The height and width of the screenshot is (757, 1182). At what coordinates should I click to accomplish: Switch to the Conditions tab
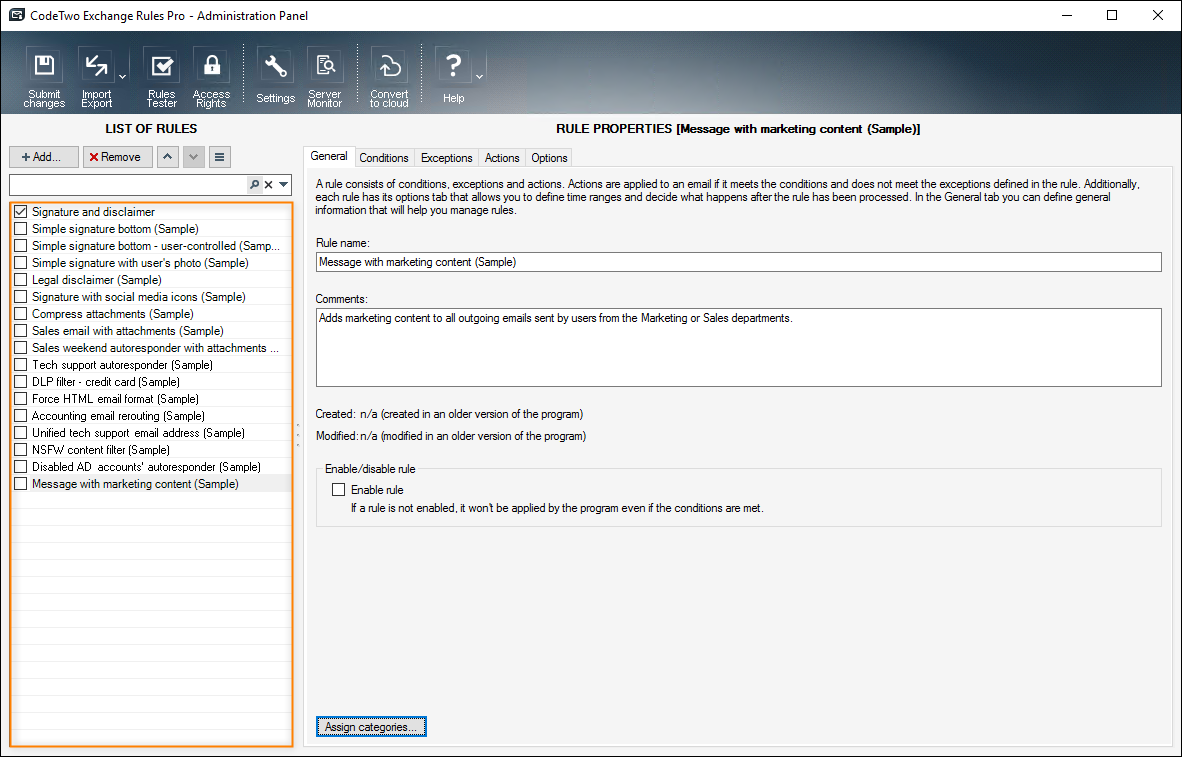[x=384, y=158]
